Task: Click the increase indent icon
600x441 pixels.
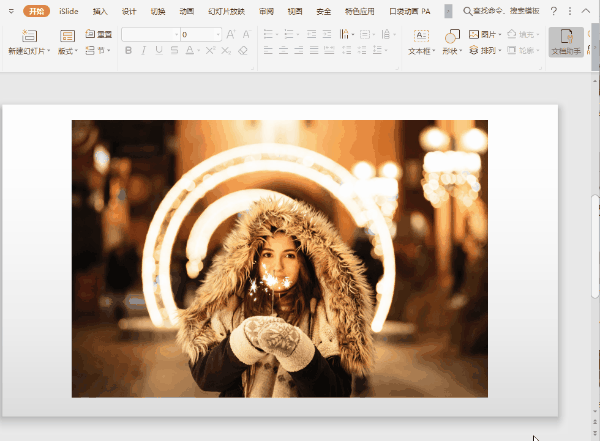Action: pyautogui.click(x=327, y=34)
